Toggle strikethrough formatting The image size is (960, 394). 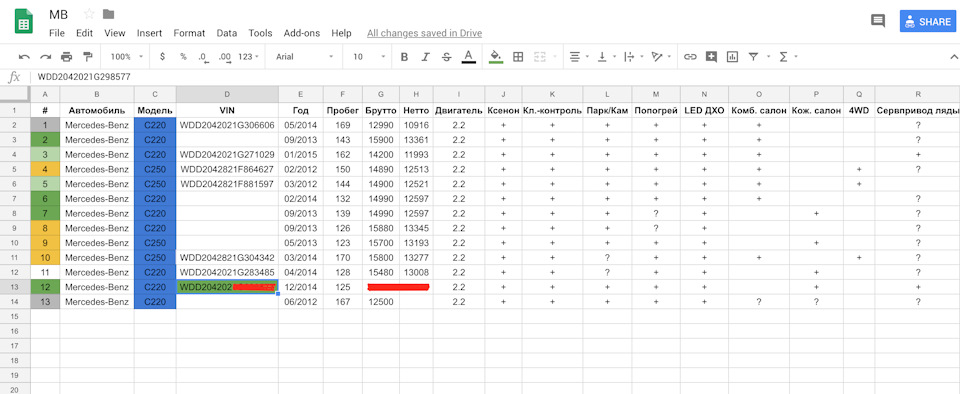point(446,57)
